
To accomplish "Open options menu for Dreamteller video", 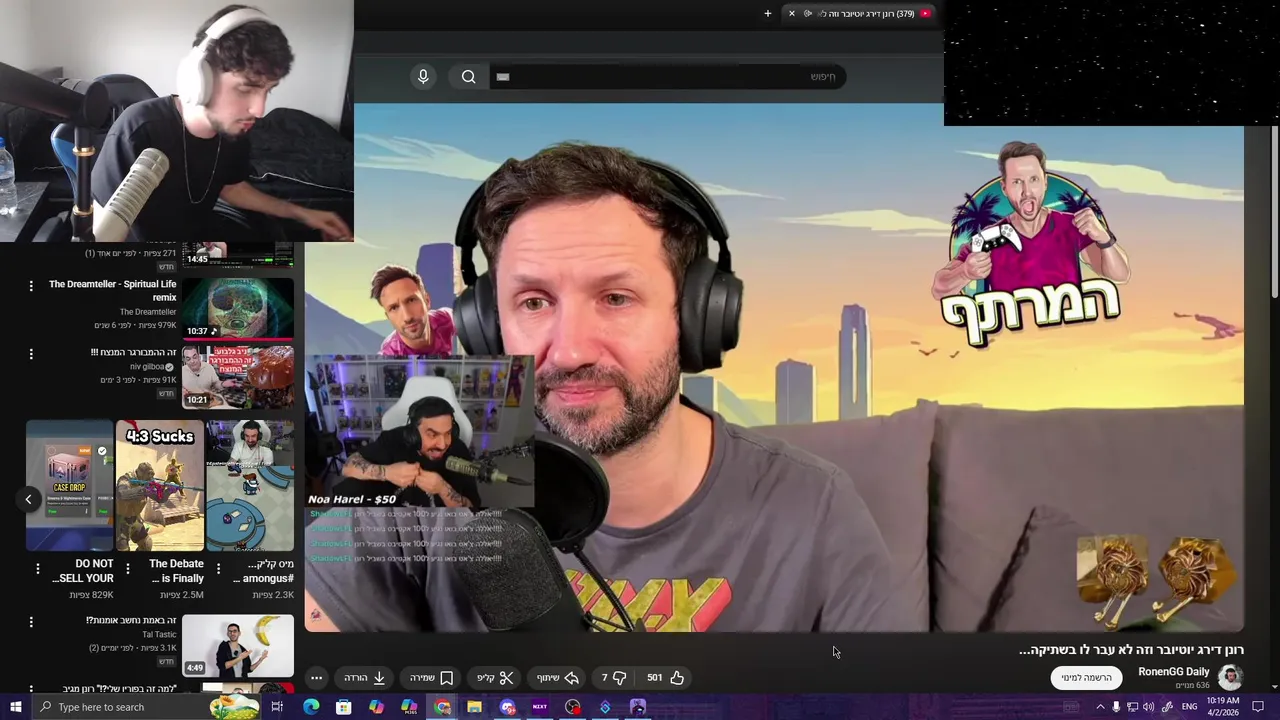I will click(x=31, y=286).
